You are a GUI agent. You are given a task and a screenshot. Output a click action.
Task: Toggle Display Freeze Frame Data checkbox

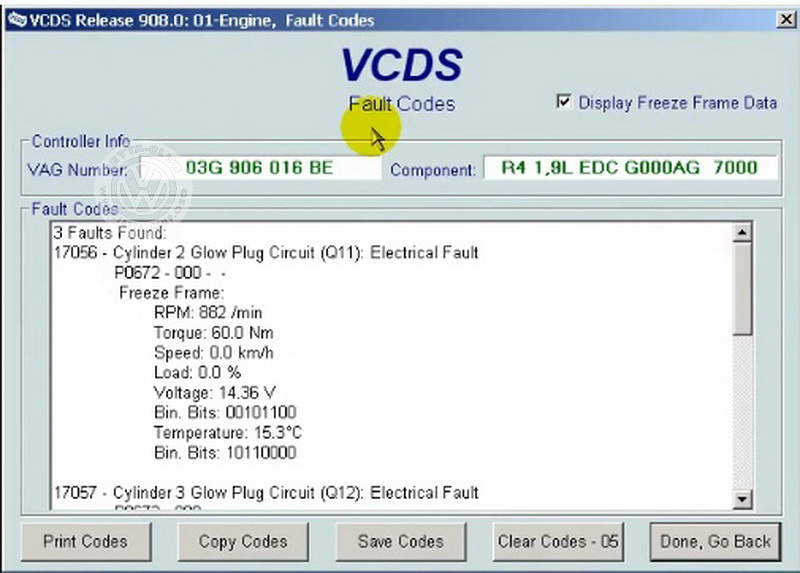[x=563, y=102]
